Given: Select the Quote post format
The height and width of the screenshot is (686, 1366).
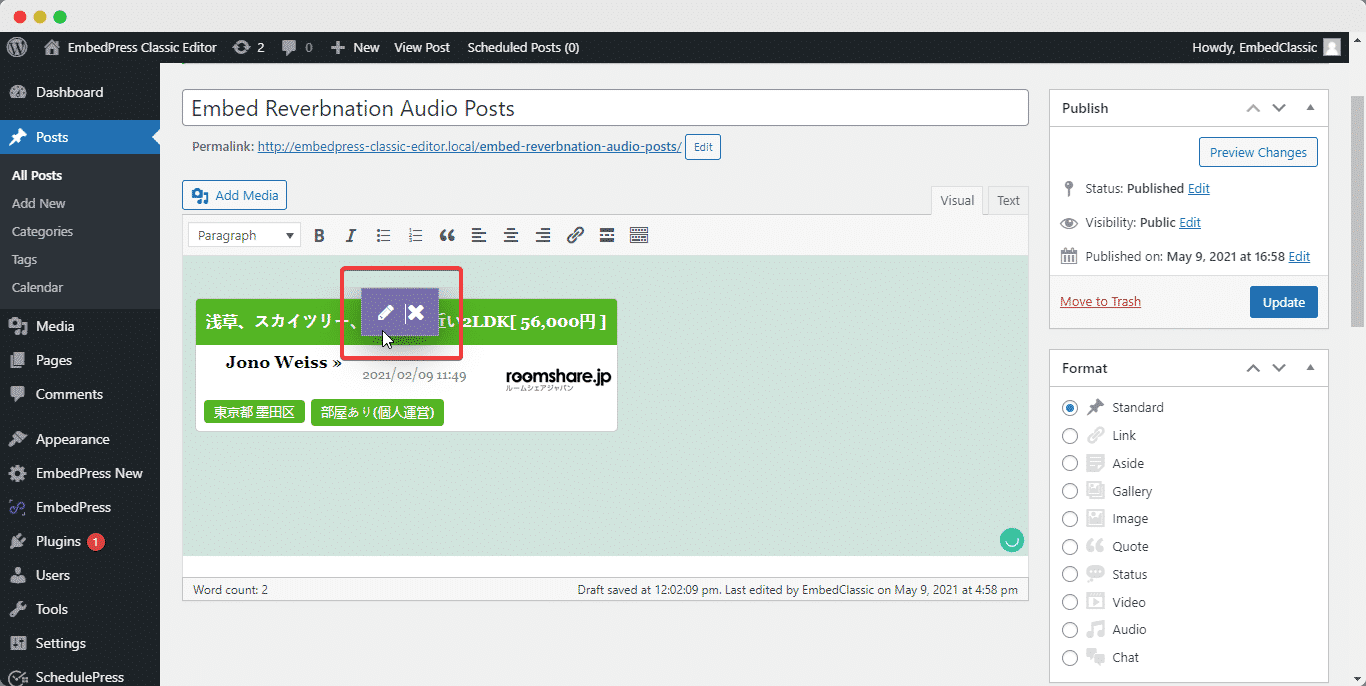Looking at the screenshot, I should point(1070,547).
